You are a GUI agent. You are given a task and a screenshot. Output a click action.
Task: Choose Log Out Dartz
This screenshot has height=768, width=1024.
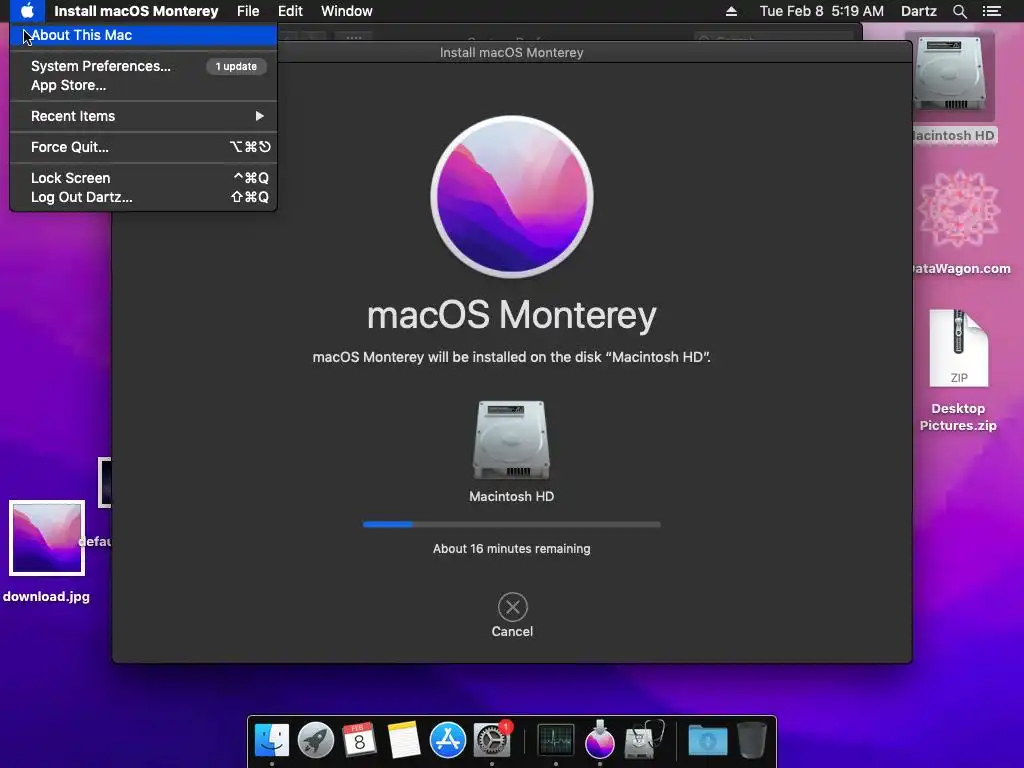(x=143, y=197)
